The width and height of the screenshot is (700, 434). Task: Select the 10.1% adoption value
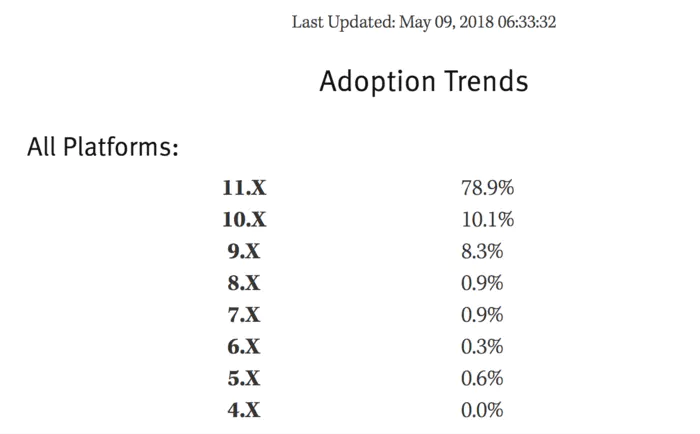[x=487, y=219]
